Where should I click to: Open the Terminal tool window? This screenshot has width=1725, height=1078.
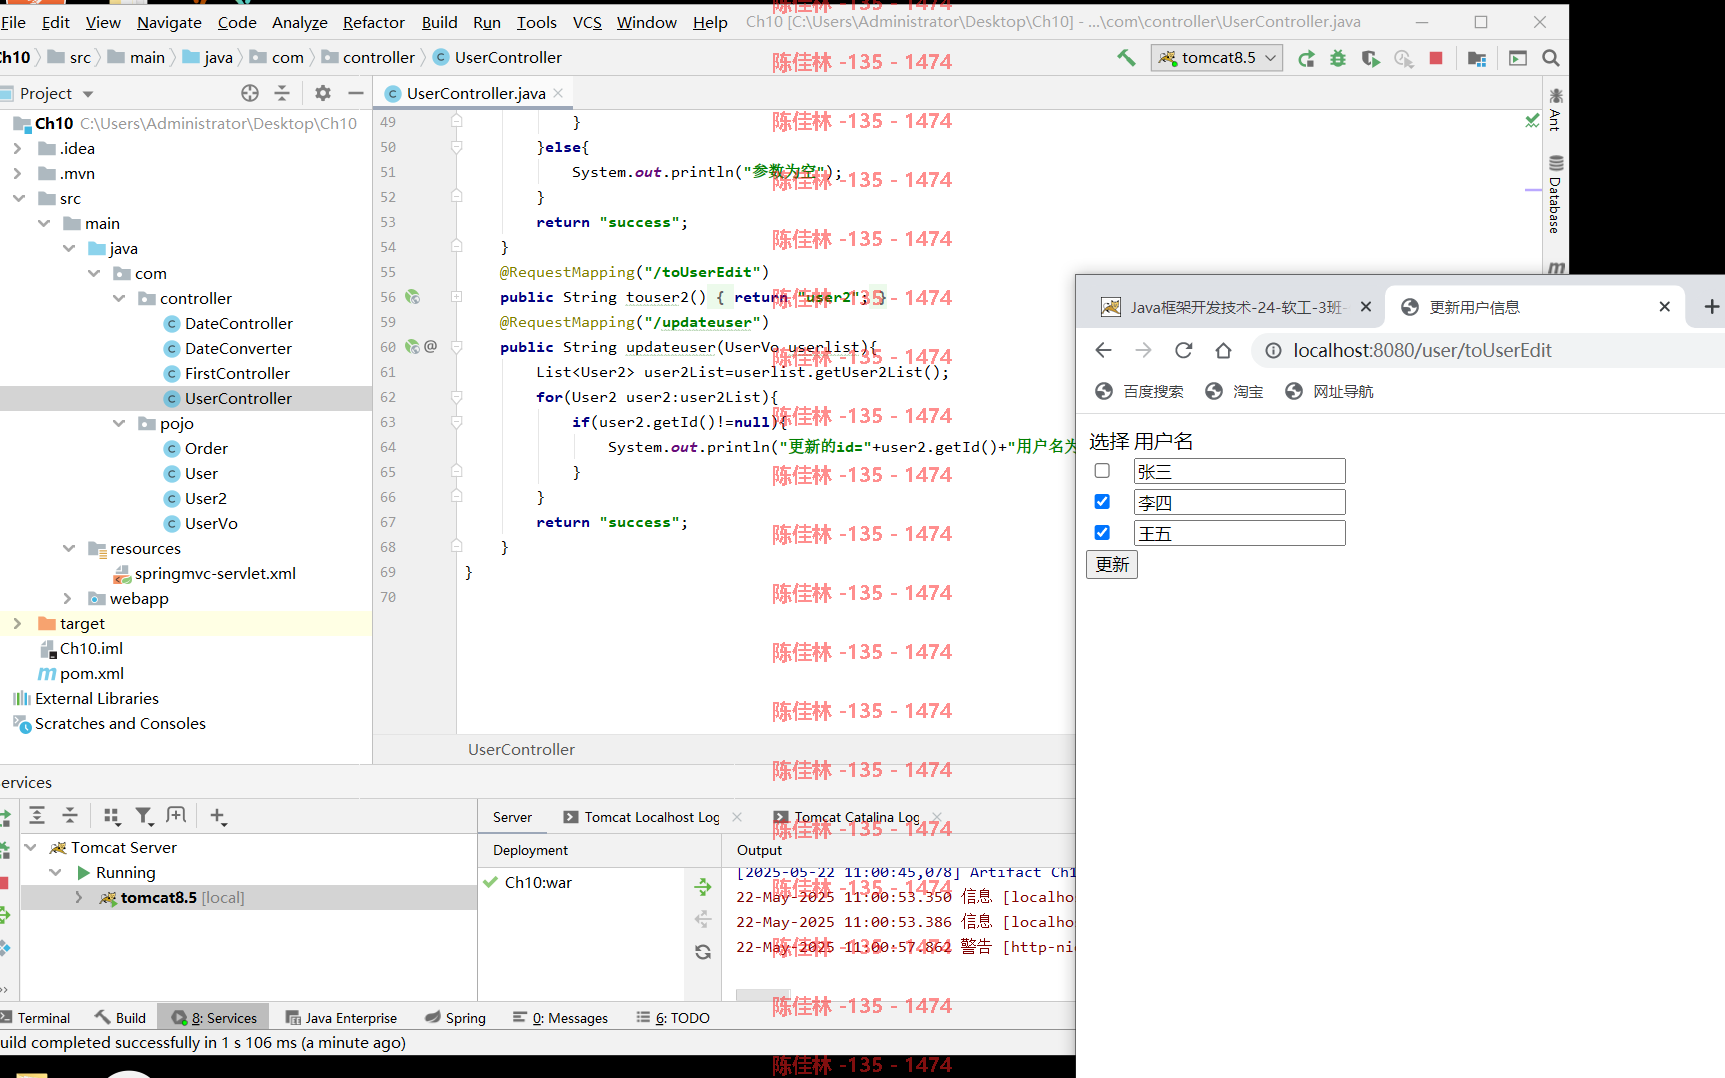click(x=36, y=1018)
